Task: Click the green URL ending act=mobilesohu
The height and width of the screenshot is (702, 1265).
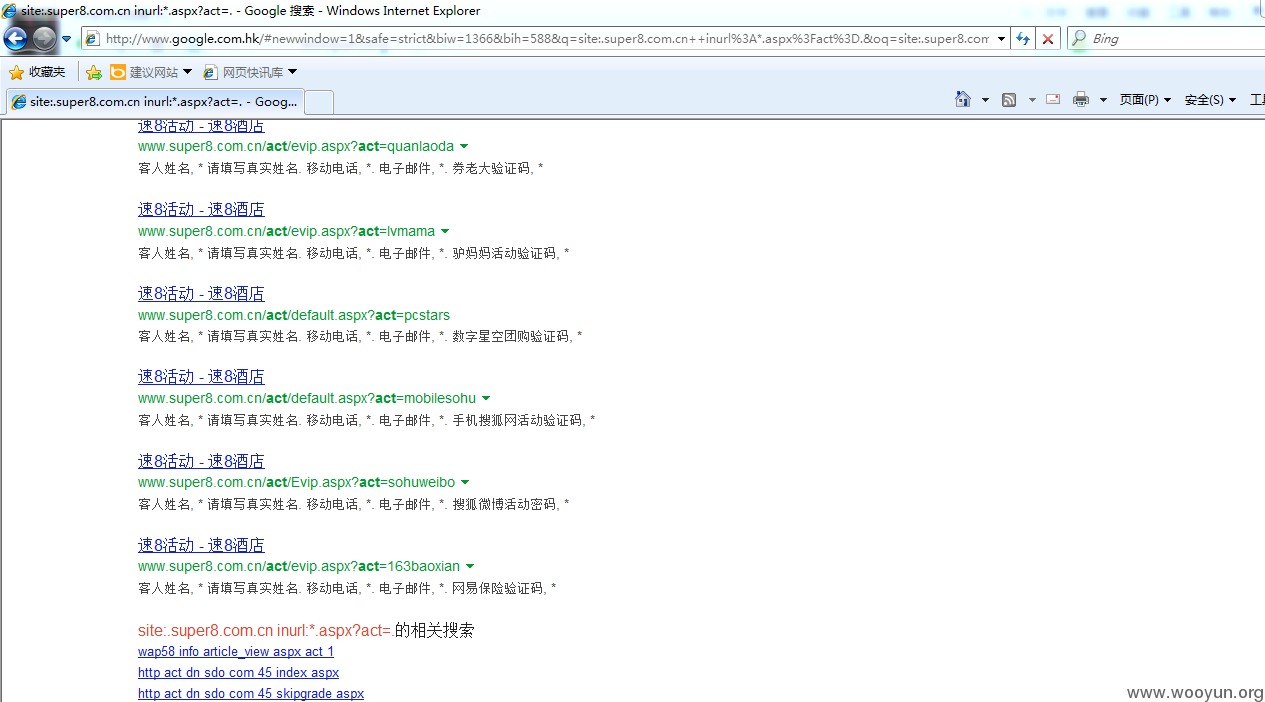Action: tap(307, 398)
